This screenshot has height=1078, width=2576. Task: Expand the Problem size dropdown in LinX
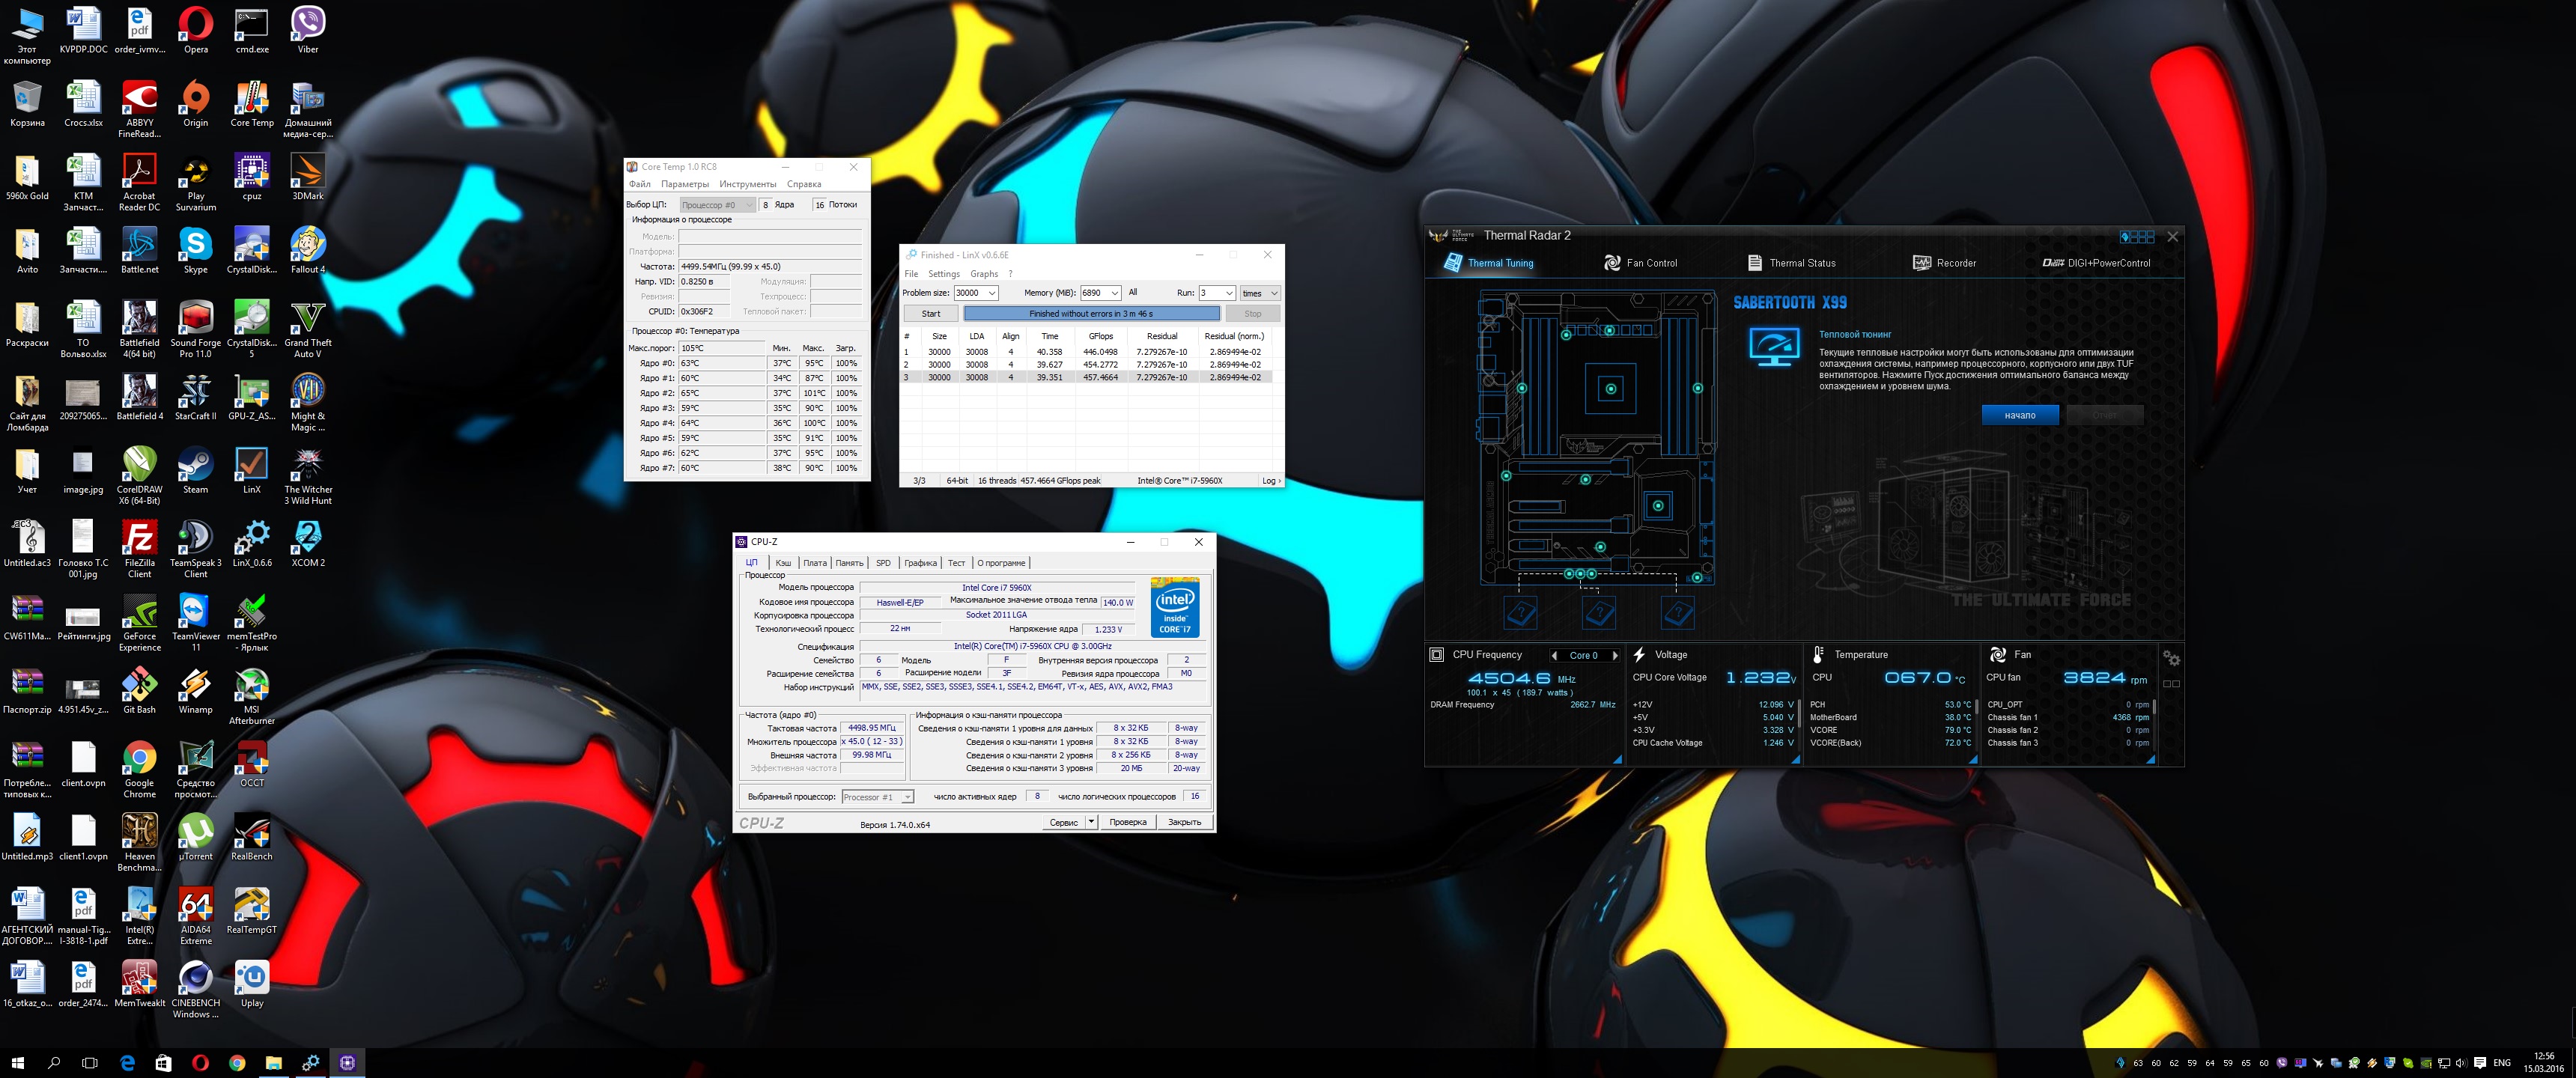(x=991, y=293)
